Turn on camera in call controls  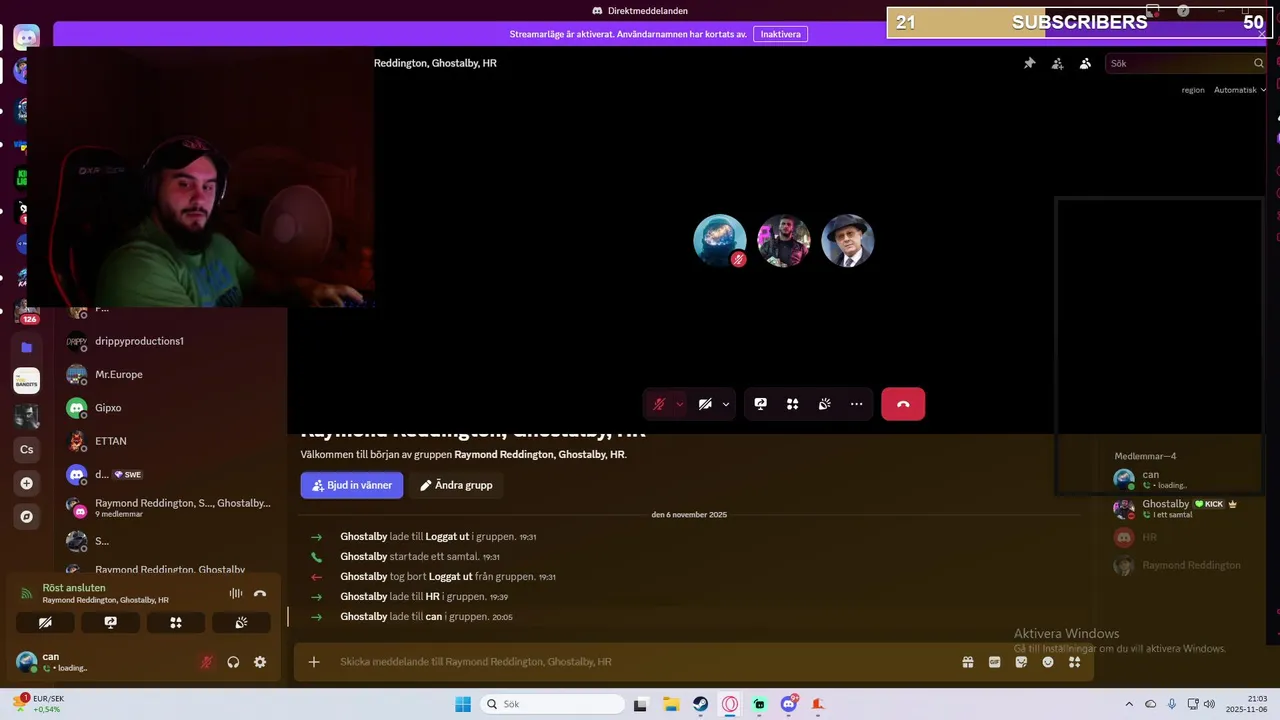pos(705,404)
